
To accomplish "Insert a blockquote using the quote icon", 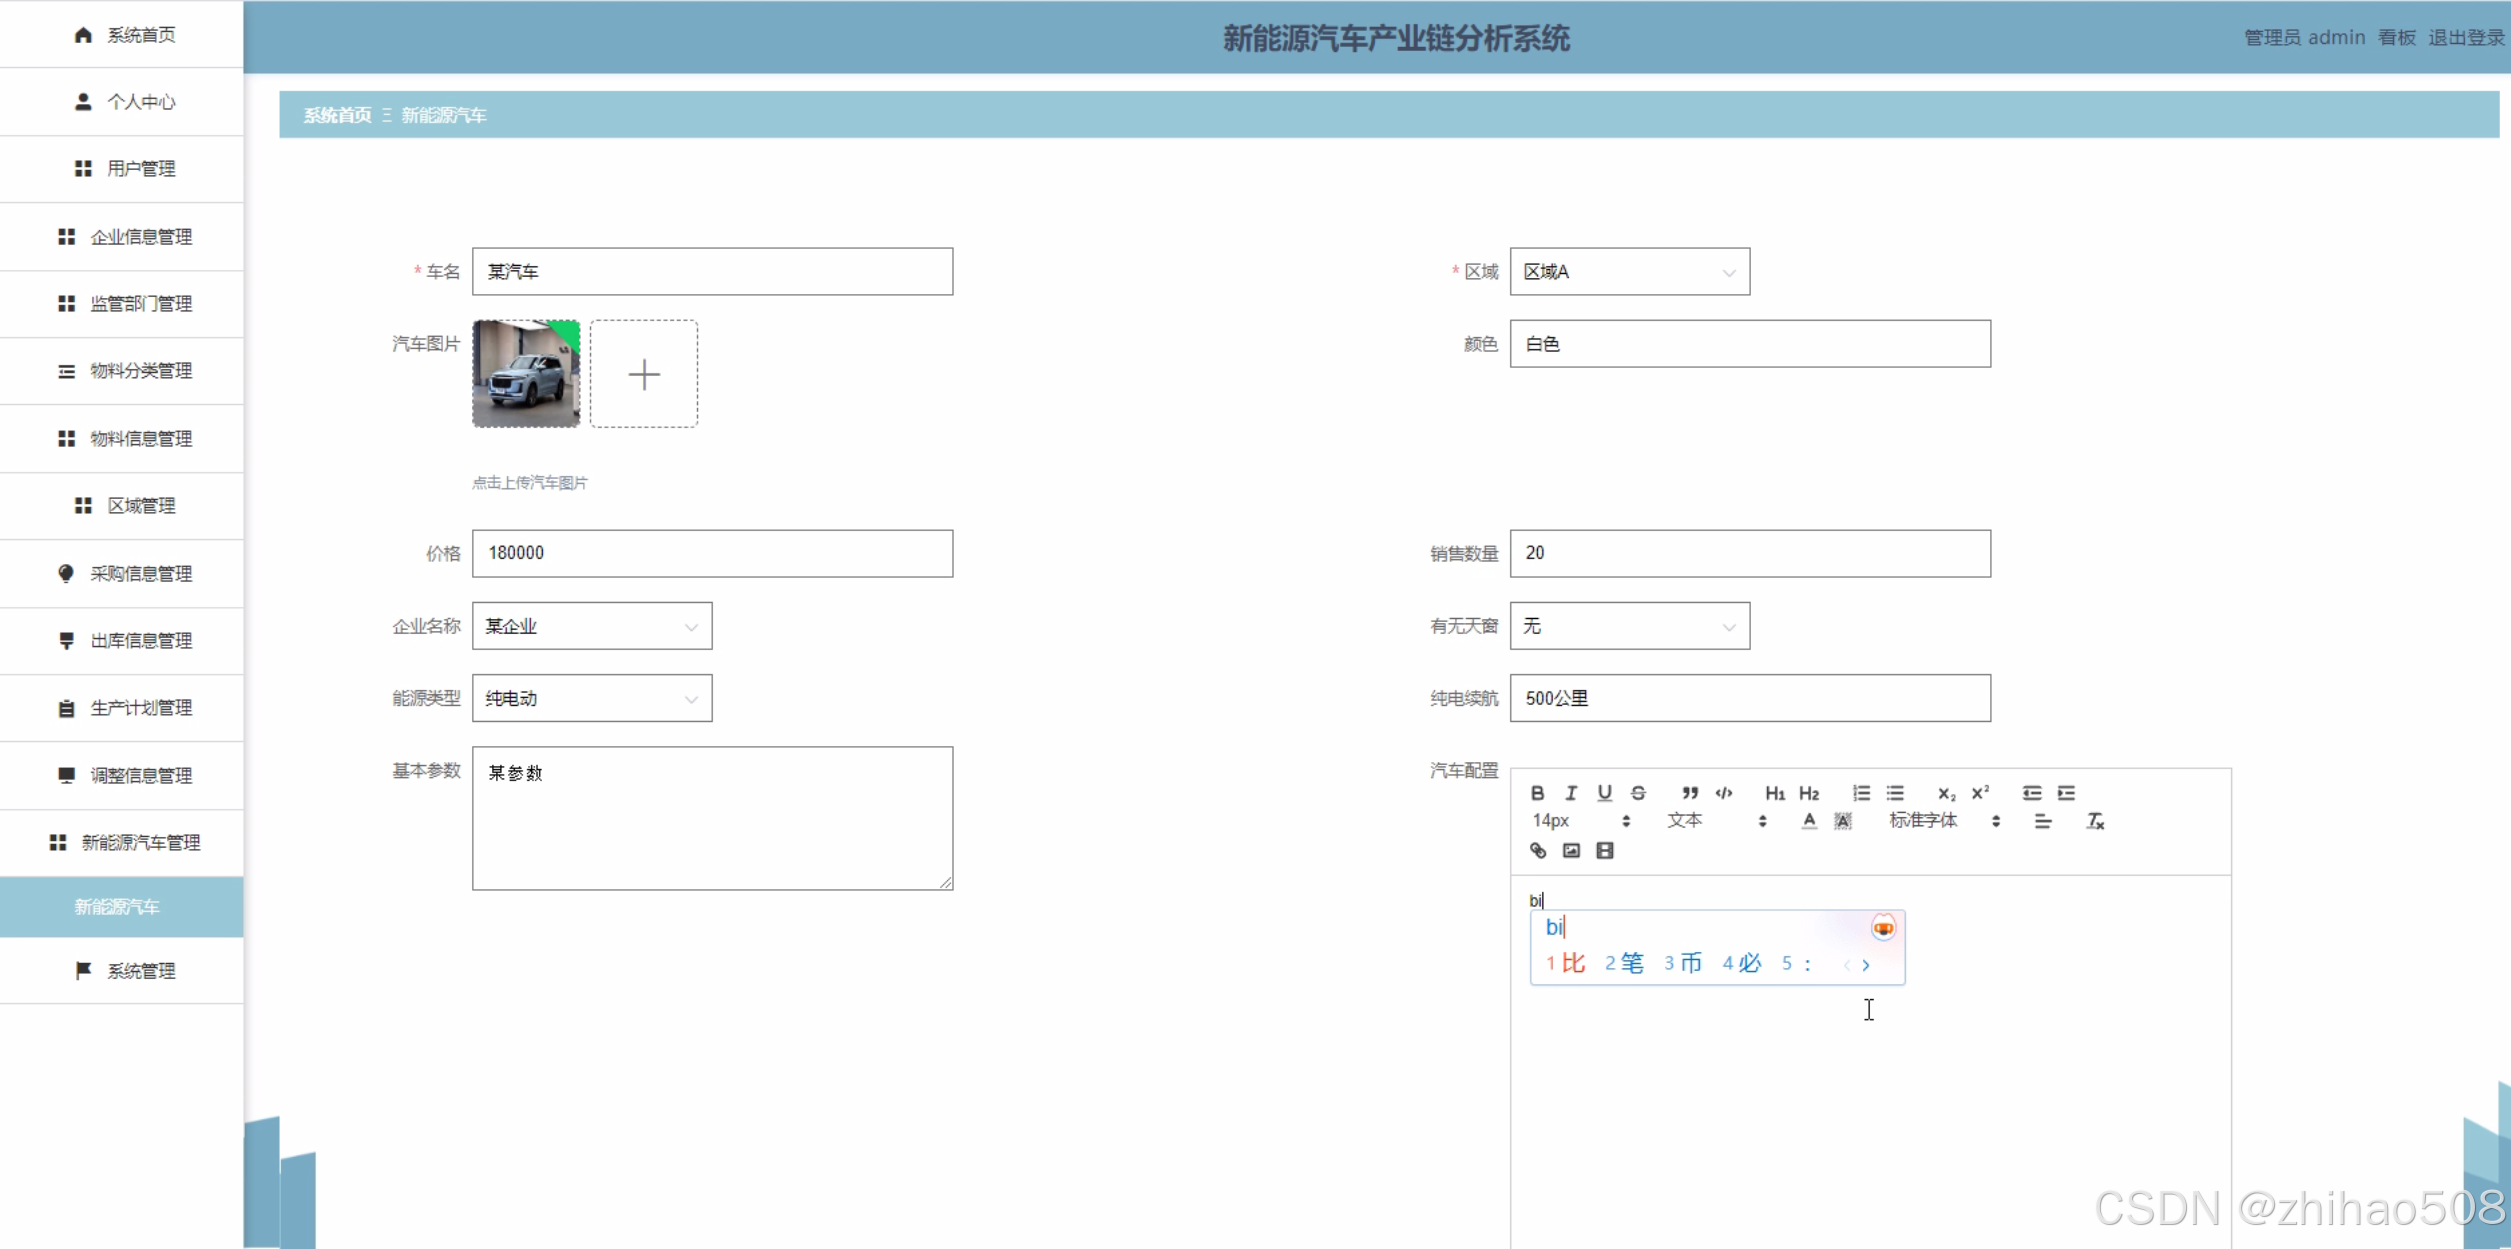I will [x=1689, y=793].
